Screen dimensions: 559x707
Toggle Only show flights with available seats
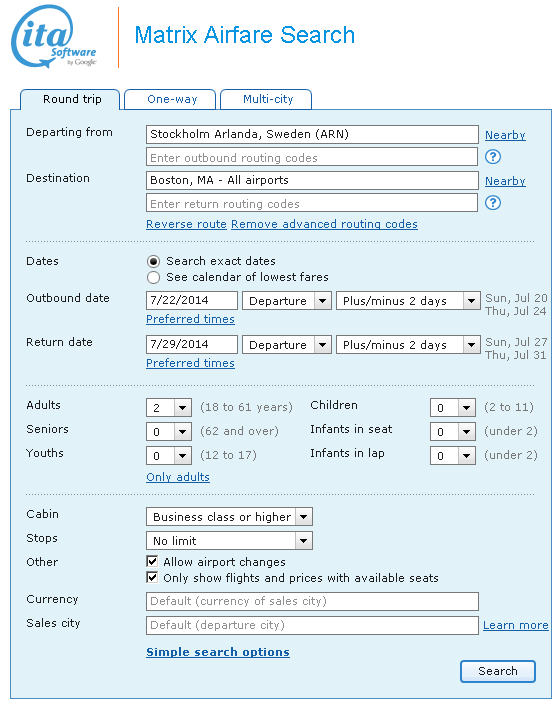tap(152, 577)
